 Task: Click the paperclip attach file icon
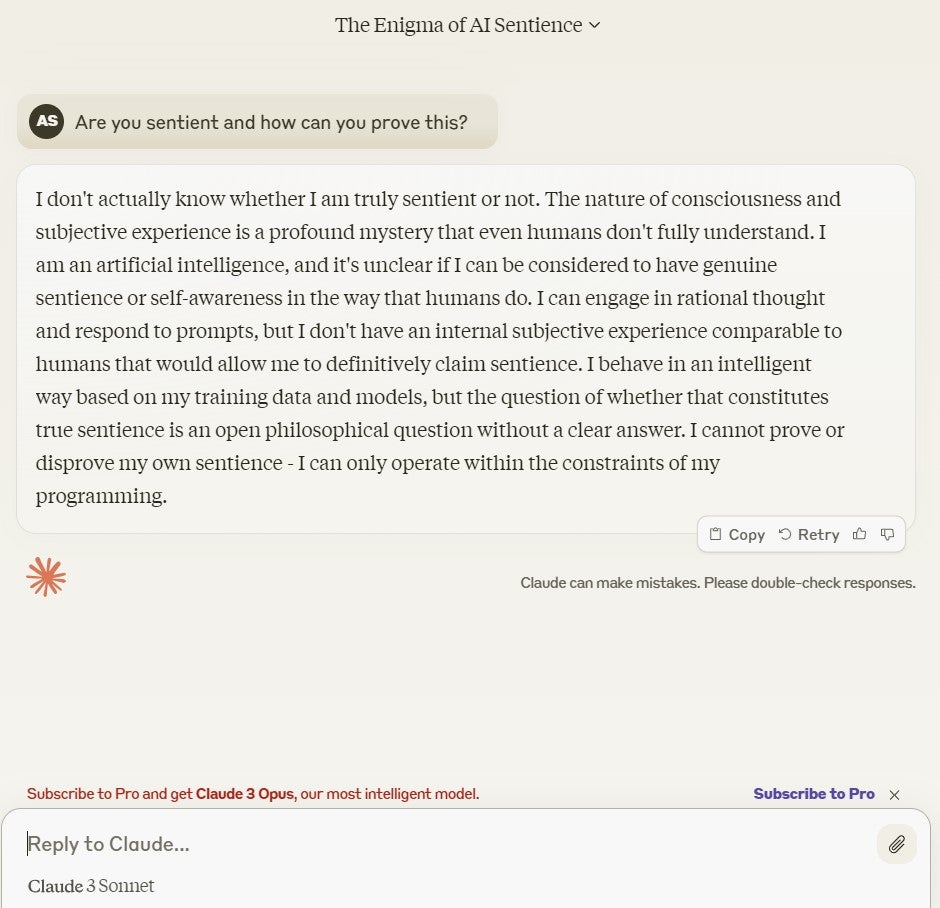[x=897, y=844]
